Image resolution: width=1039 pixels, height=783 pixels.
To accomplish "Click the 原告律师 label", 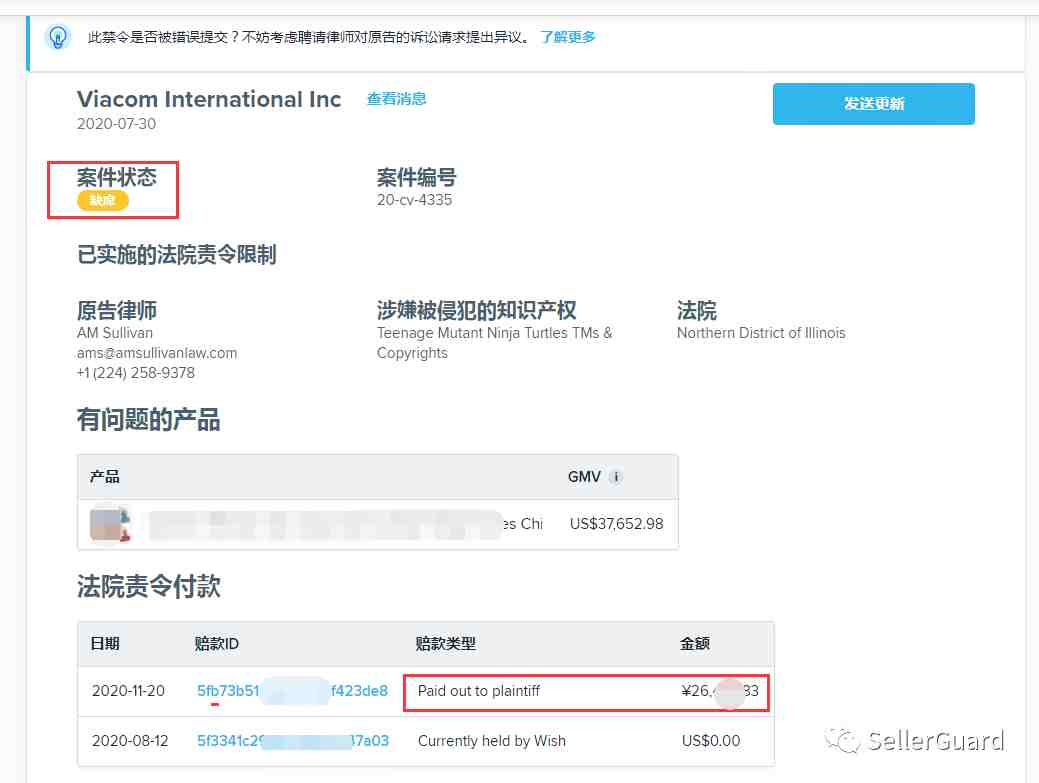I will click(x=117, y=310).
